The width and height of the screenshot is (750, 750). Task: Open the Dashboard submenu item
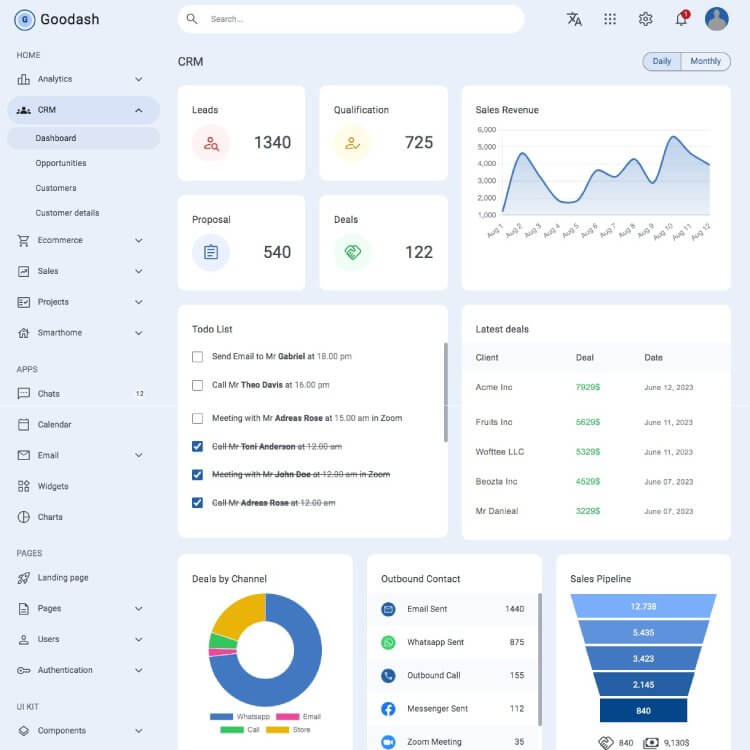[x=84, y=138]
